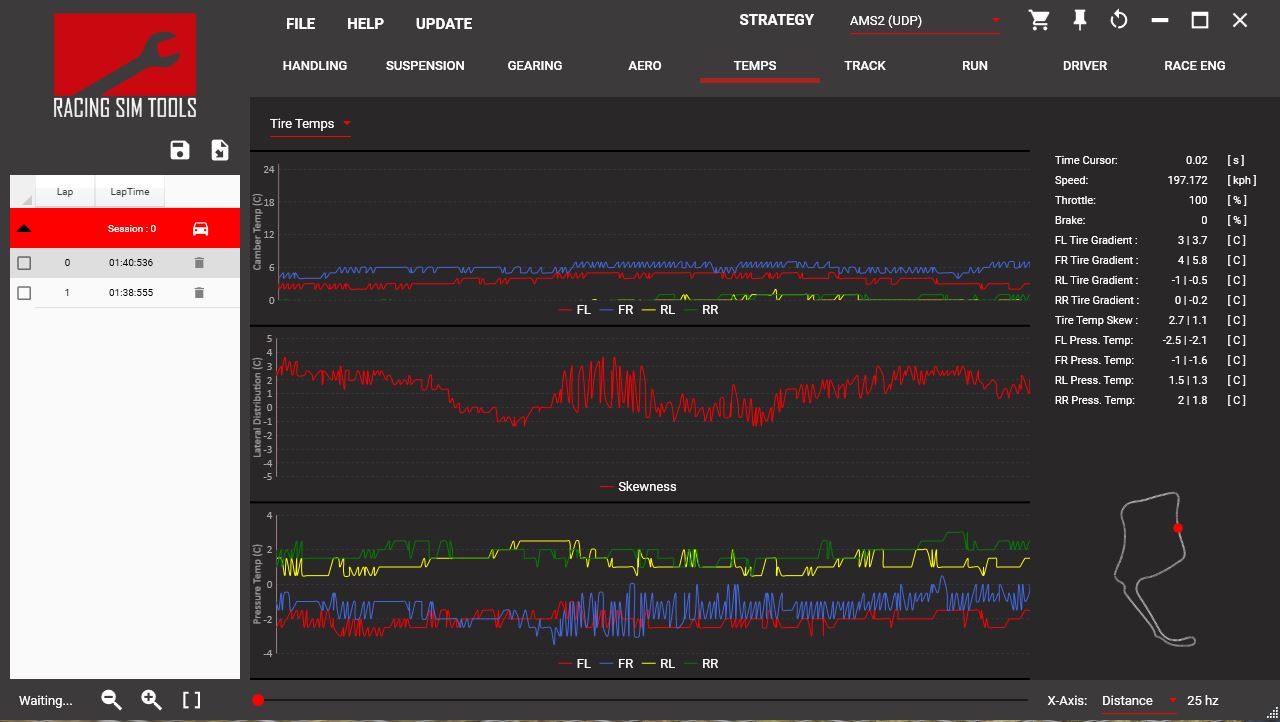
Task: Select lap time 01:40:536
Action: pyautogui.click(x=131, y=263)
